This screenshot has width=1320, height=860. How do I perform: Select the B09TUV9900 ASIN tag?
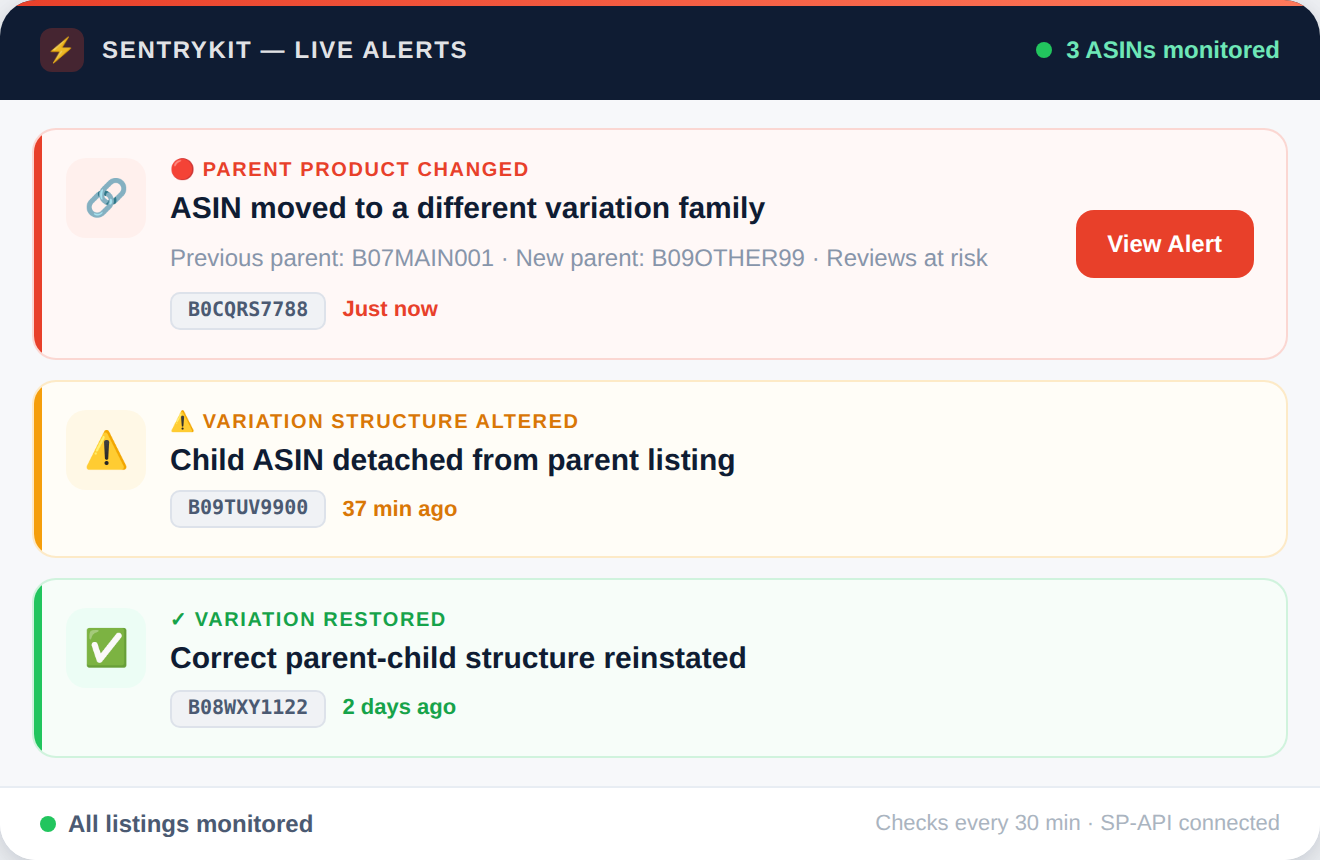[248, 508]
